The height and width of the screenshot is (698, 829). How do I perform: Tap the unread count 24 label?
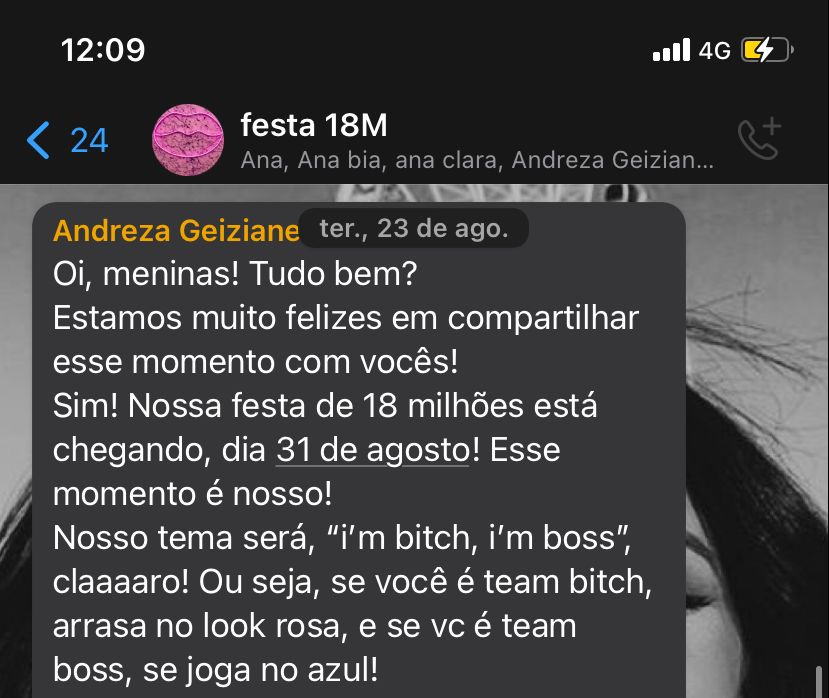pos(89,141)
